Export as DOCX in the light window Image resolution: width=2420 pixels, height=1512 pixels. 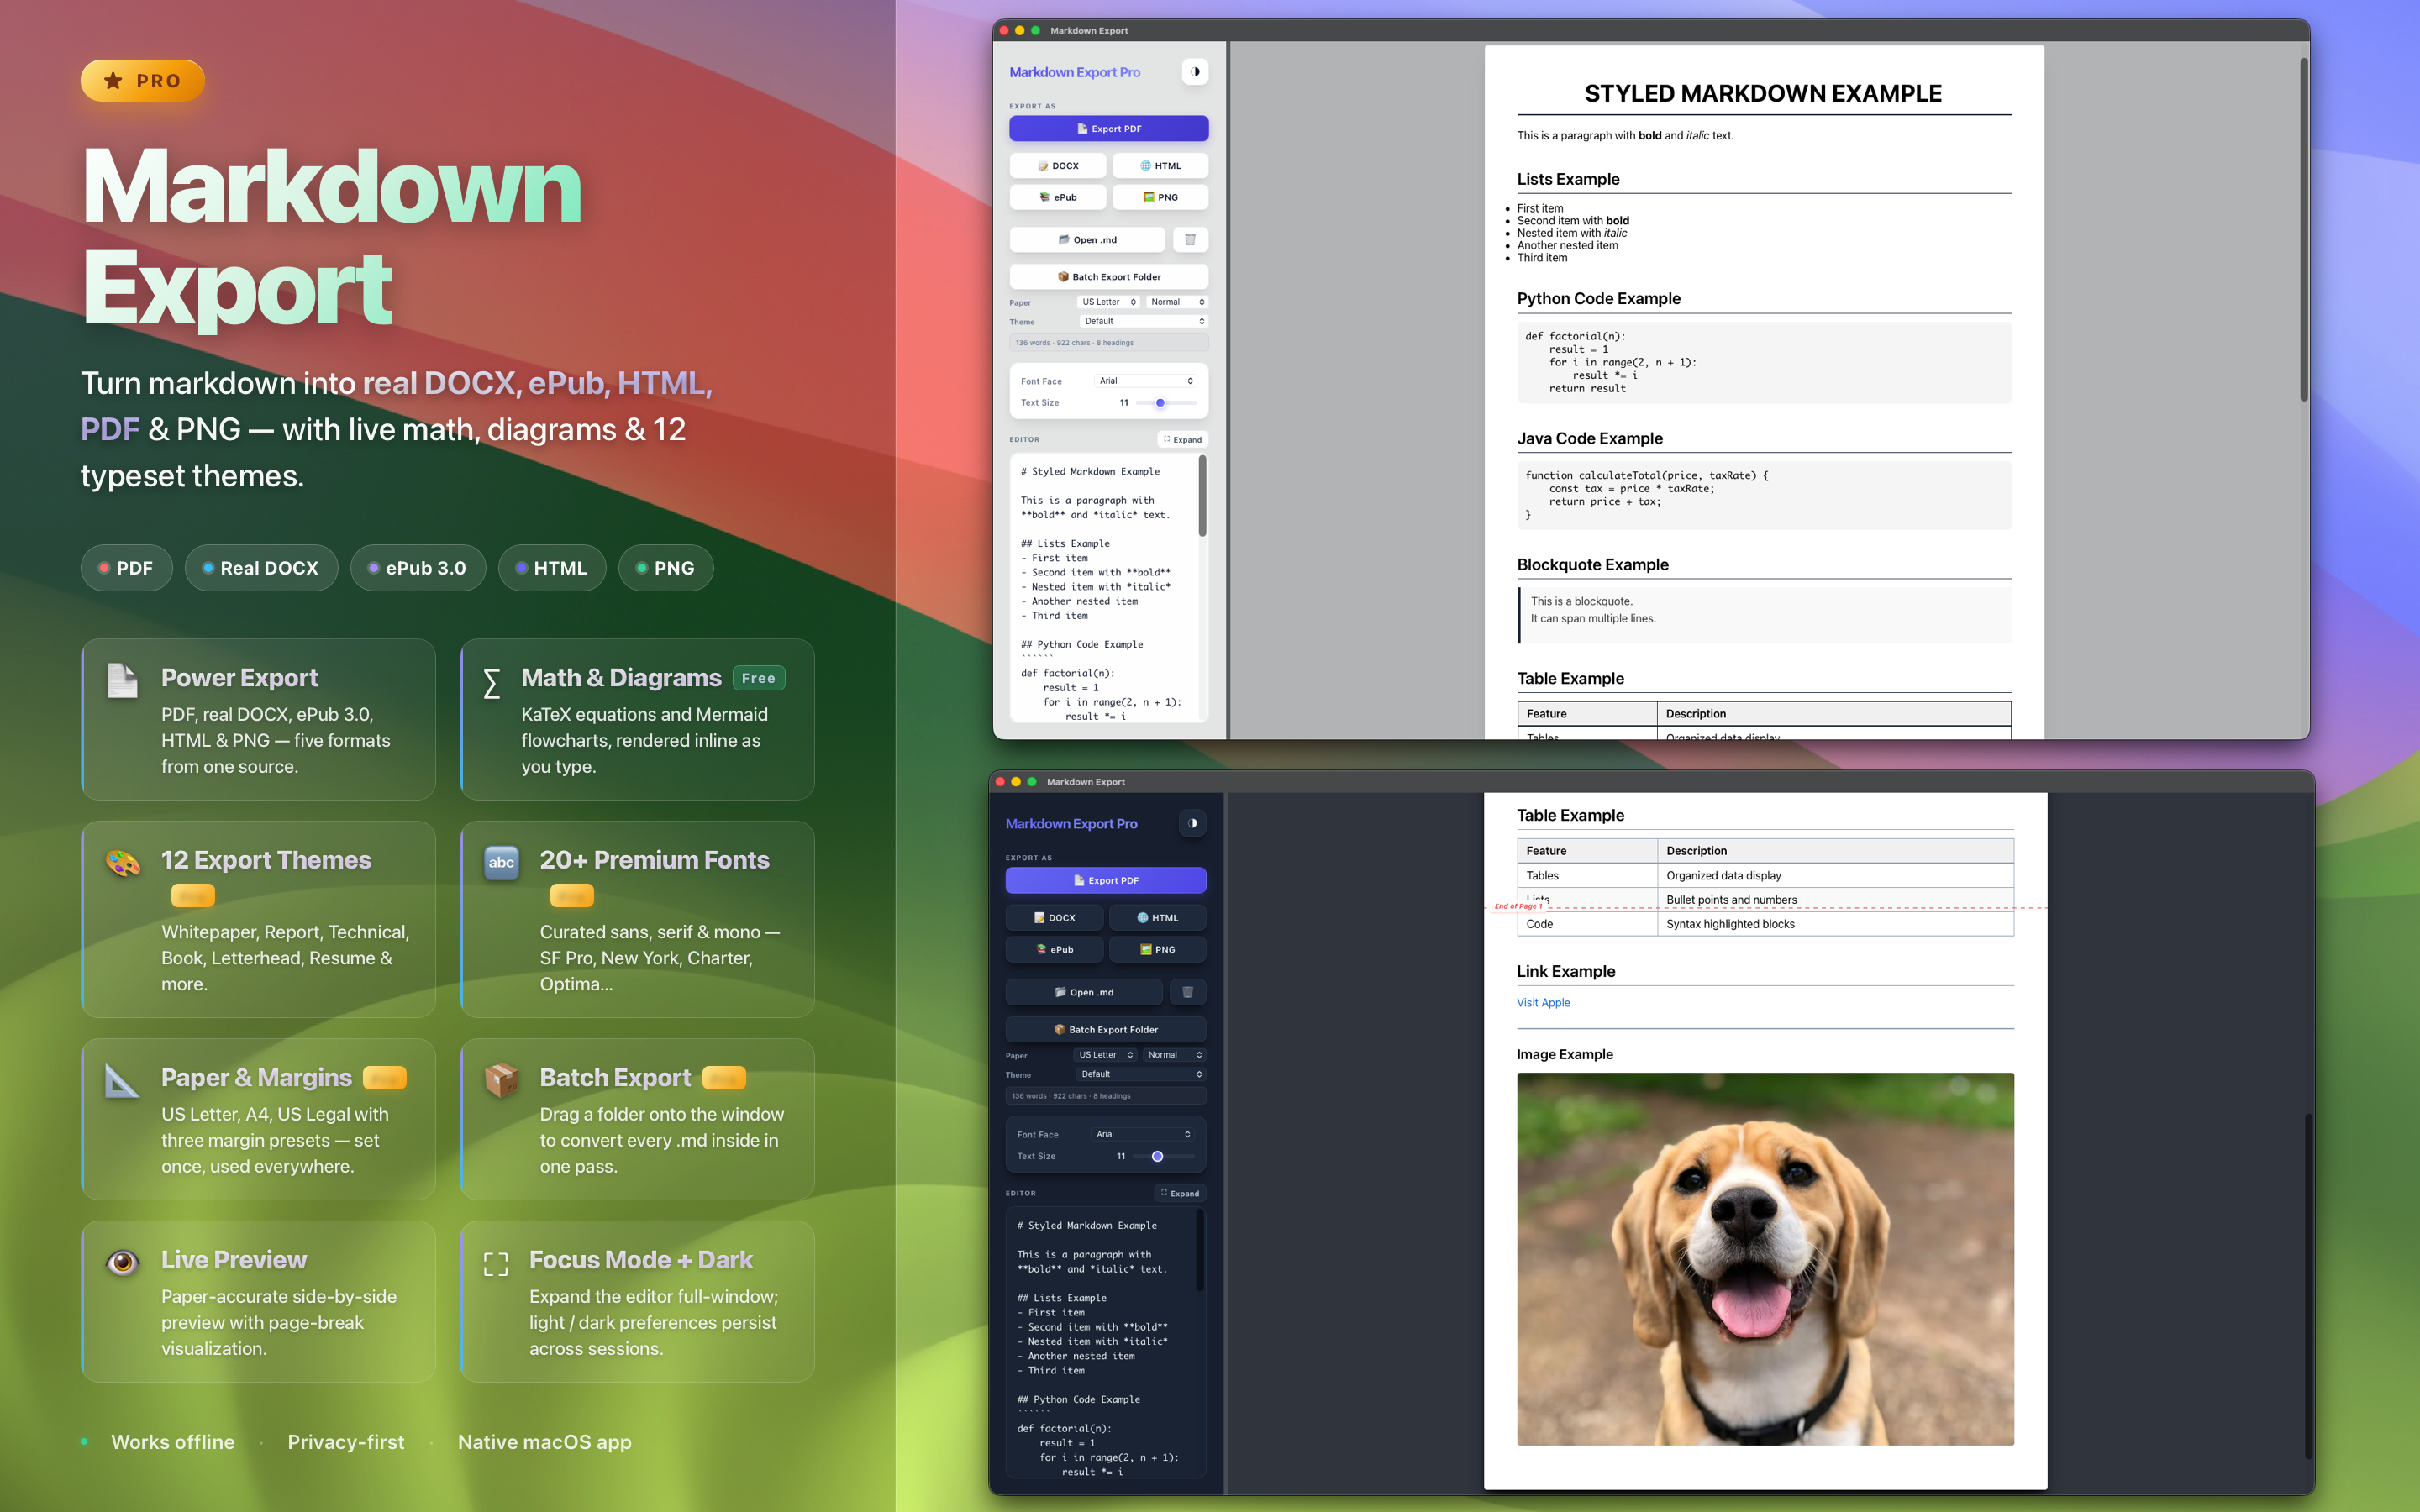tap(1057, 166)
